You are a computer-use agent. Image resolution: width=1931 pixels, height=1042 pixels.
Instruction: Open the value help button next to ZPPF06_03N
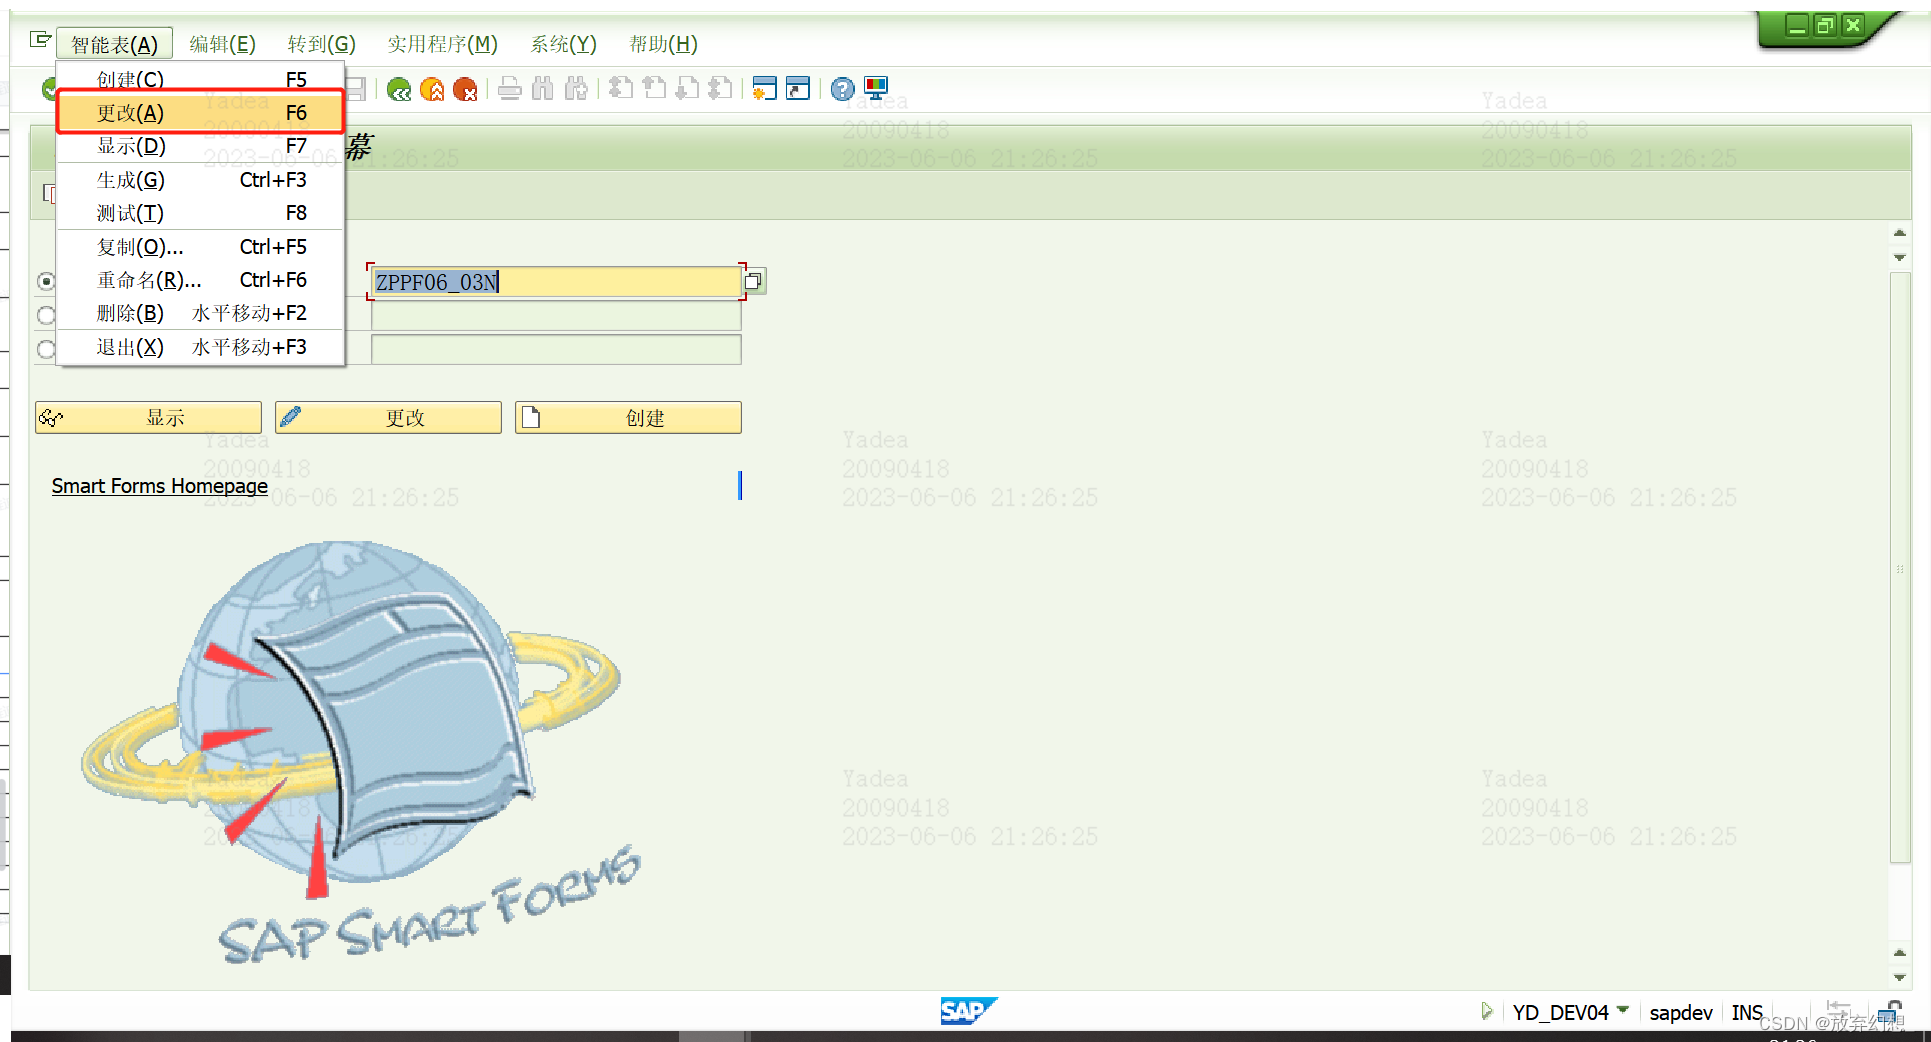[754, 282]
